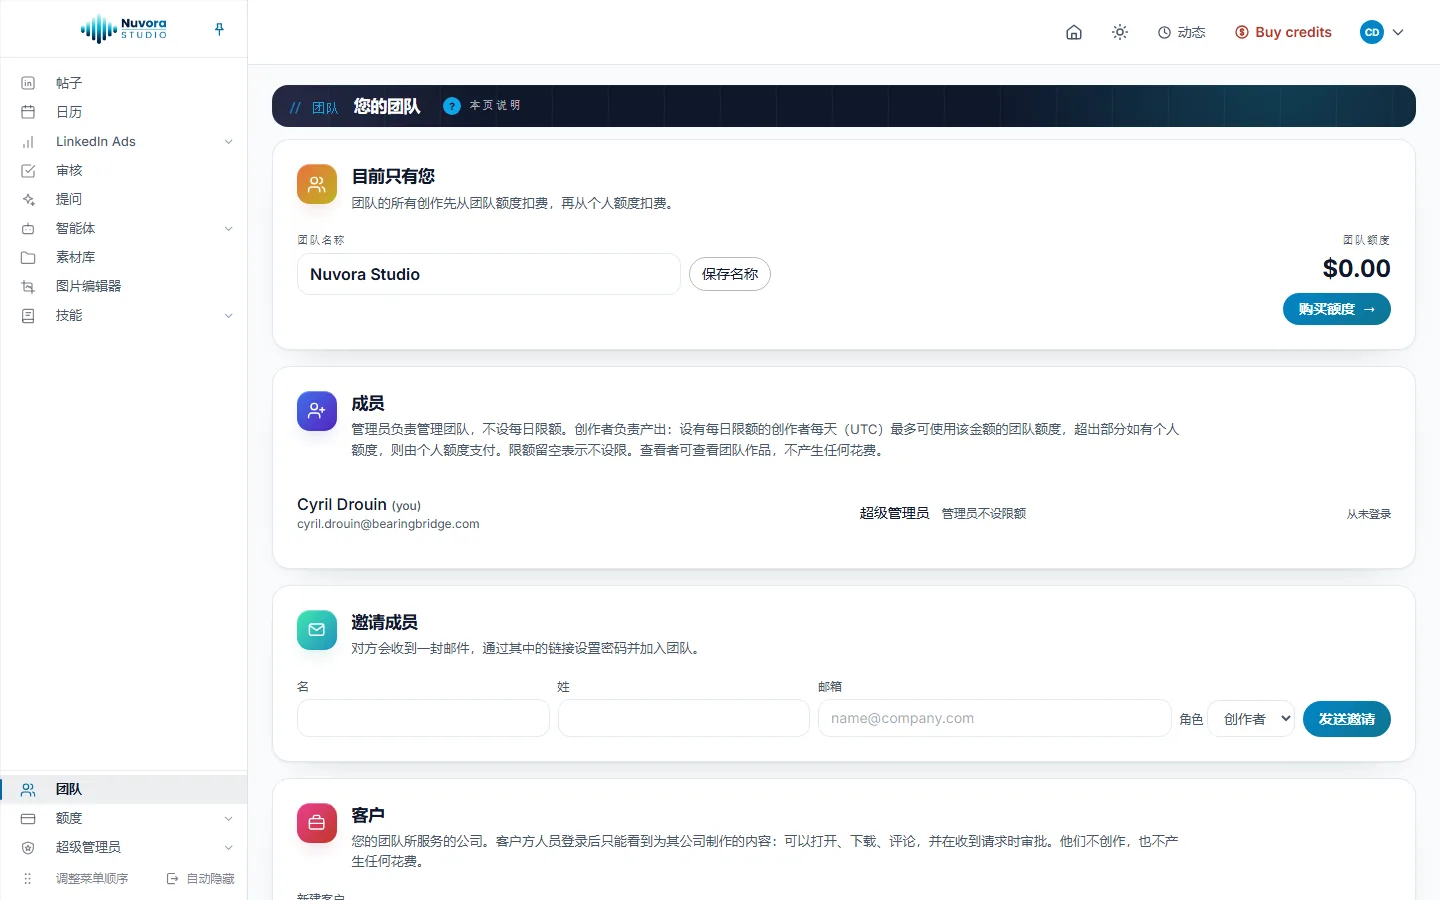The height and width of the screenshot is (900, 1440).
Task: Select 团队 in the sidebar
Action: click(x=124, y=789)
